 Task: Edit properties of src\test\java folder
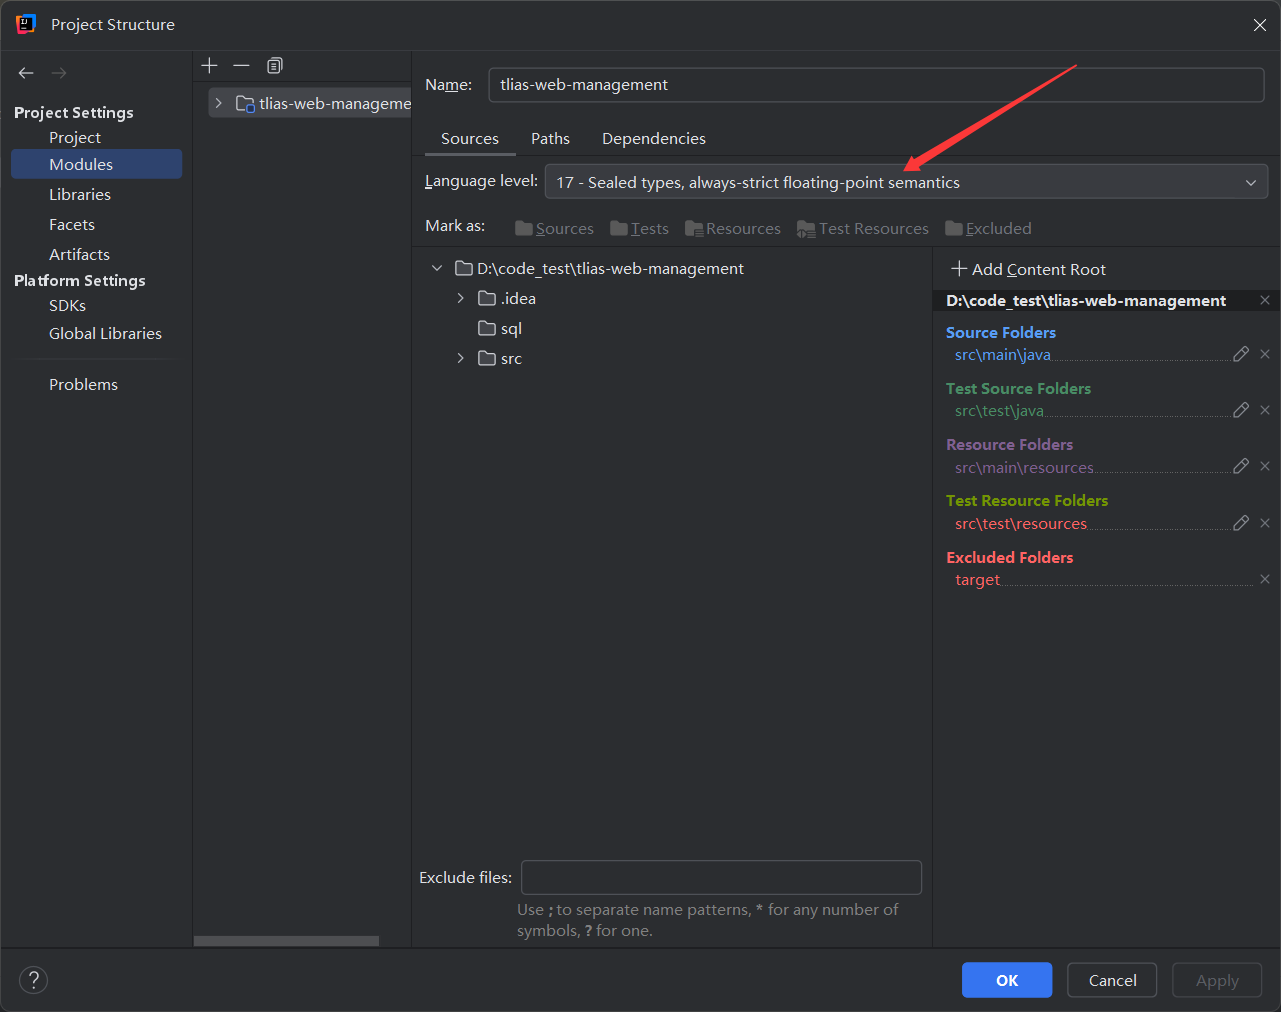click(x=1241, y=410)
